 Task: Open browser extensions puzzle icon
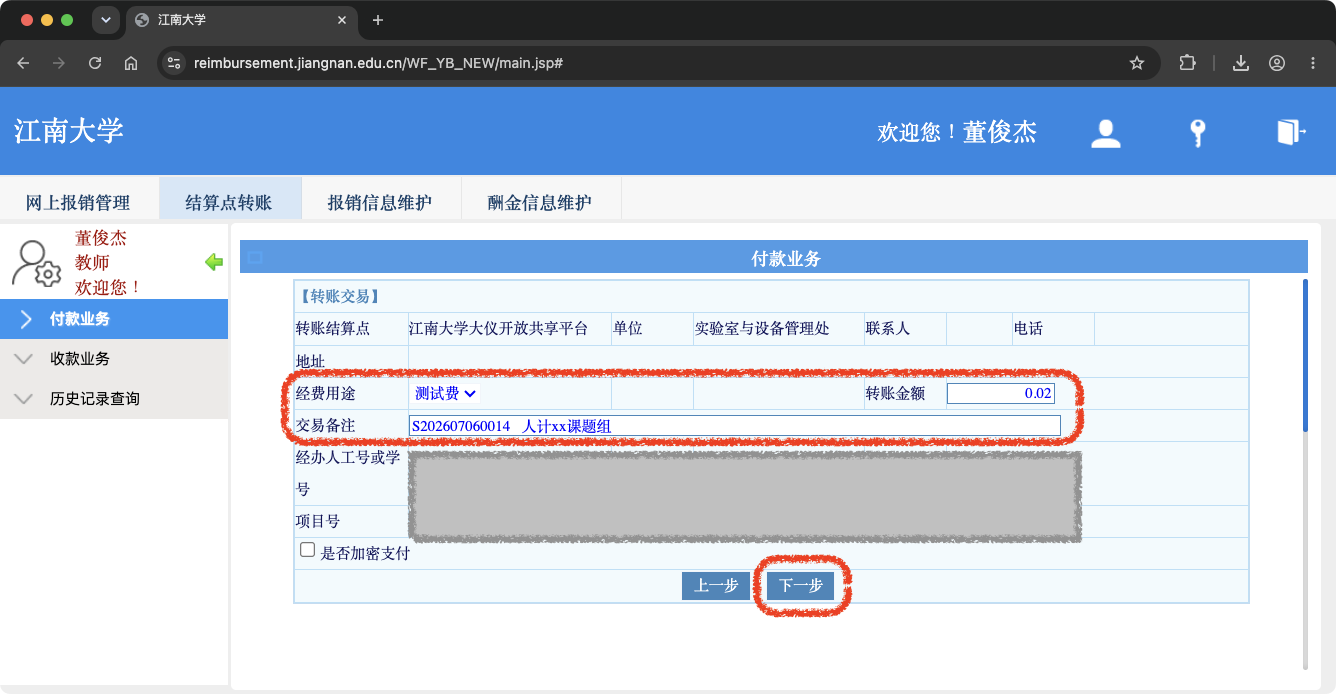1187,63
